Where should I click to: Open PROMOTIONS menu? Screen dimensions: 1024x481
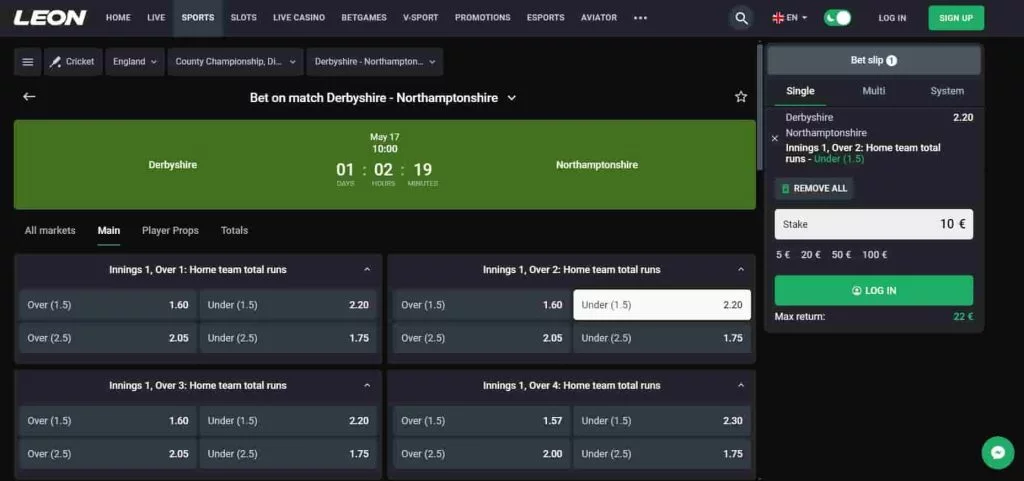[483, 18]
